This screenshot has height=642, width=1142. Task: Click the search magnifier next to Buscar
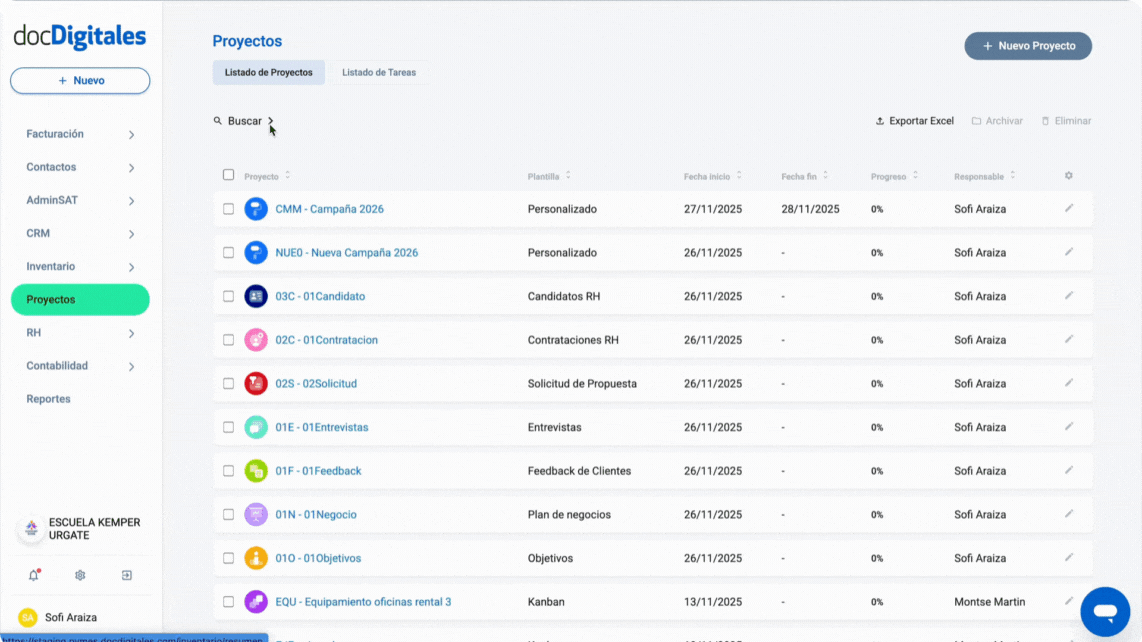218,120
